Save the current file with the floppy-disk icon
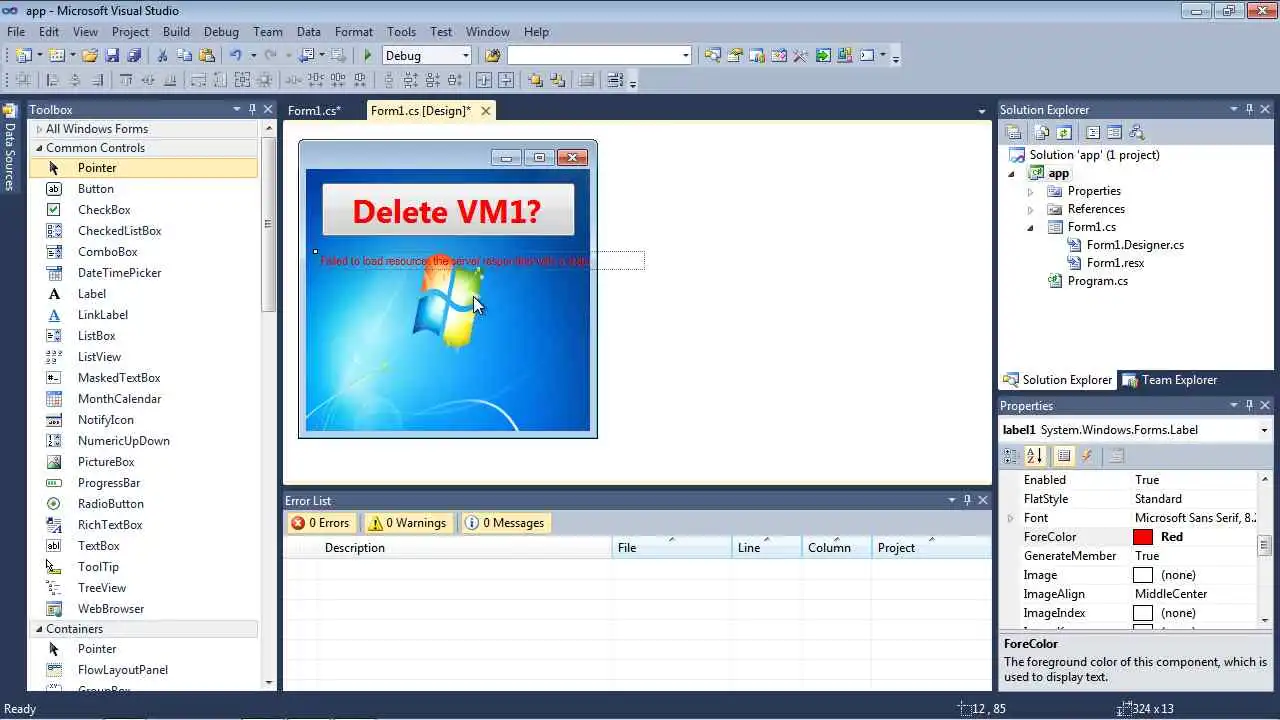The width and height of the screenshot is (1280, 720). [x=112, y=55]
